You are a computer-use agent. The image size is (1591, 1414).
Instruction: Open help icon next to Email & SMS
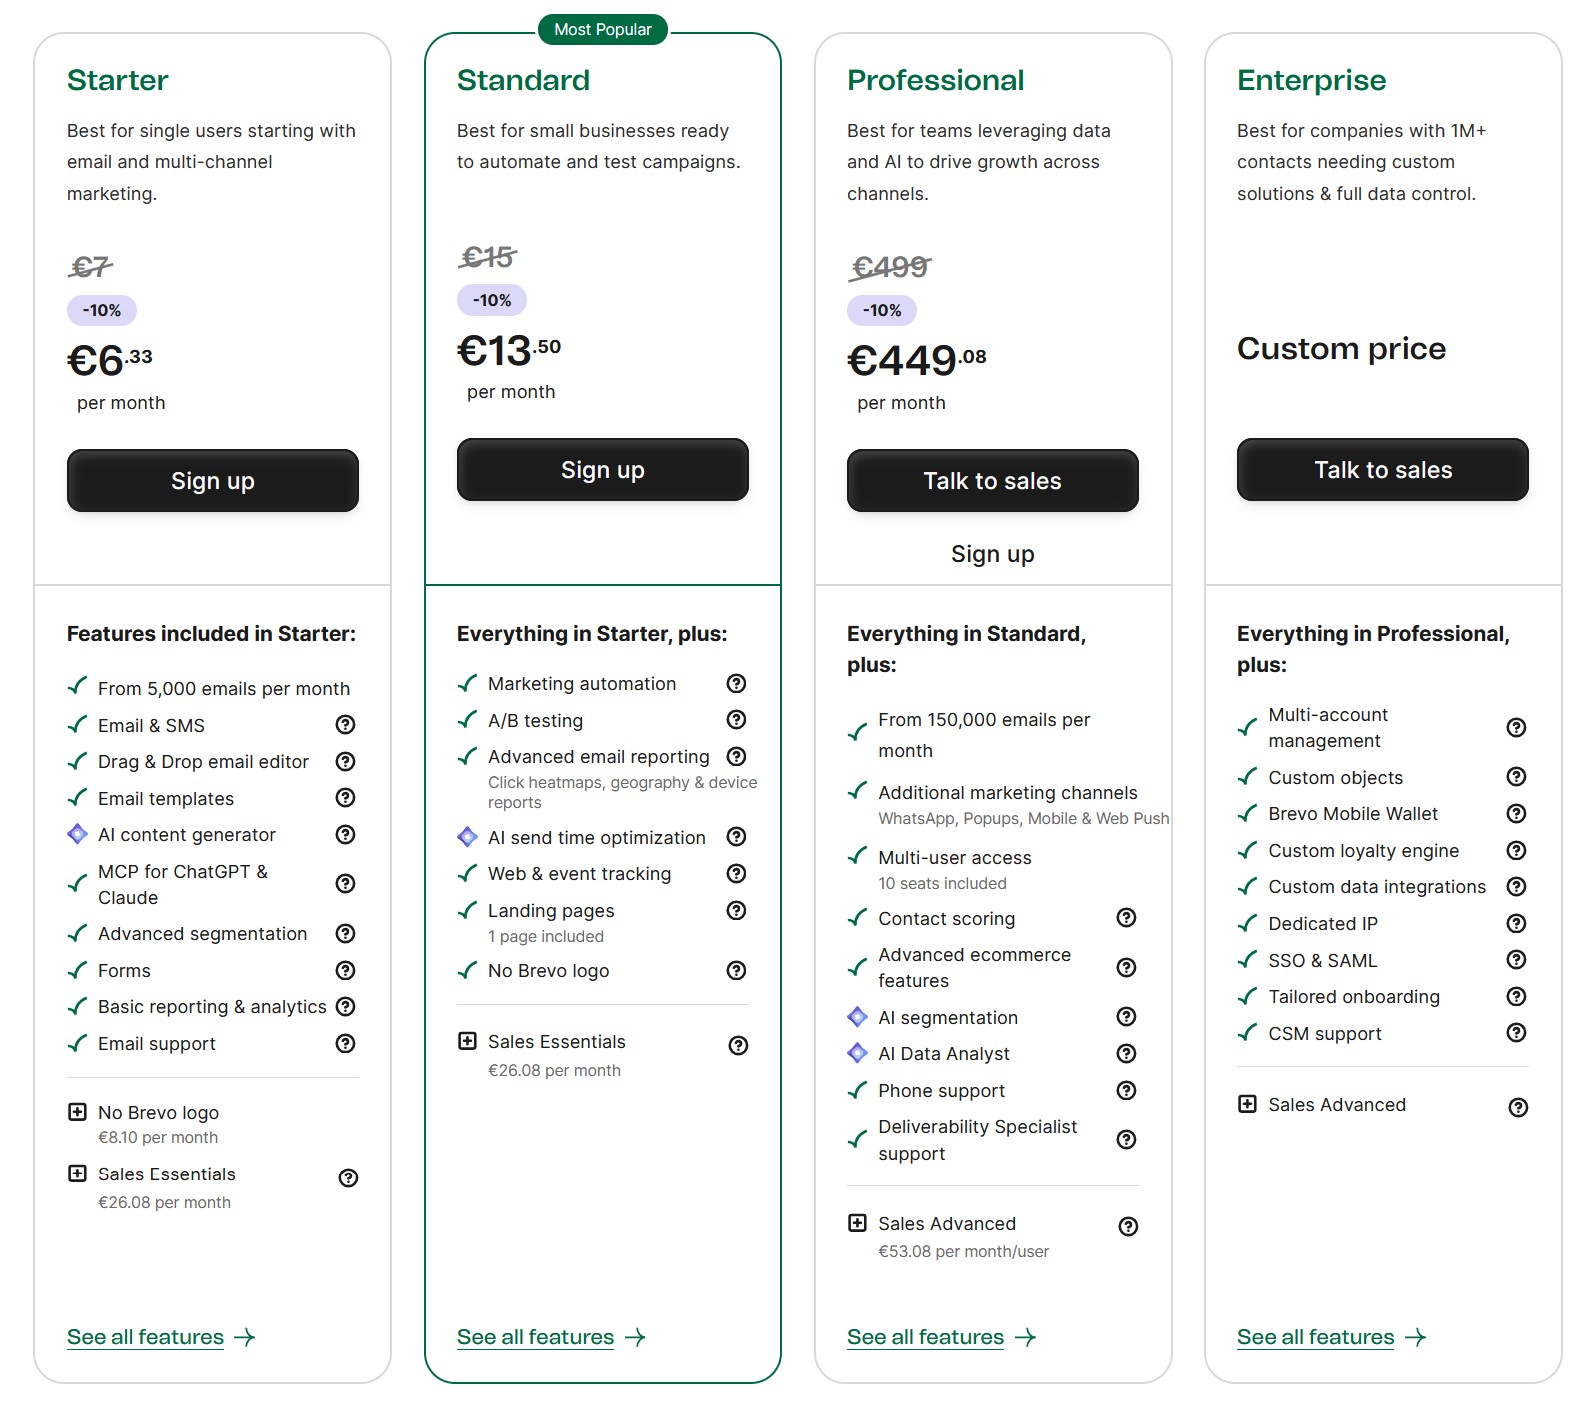tap(345, 725)
